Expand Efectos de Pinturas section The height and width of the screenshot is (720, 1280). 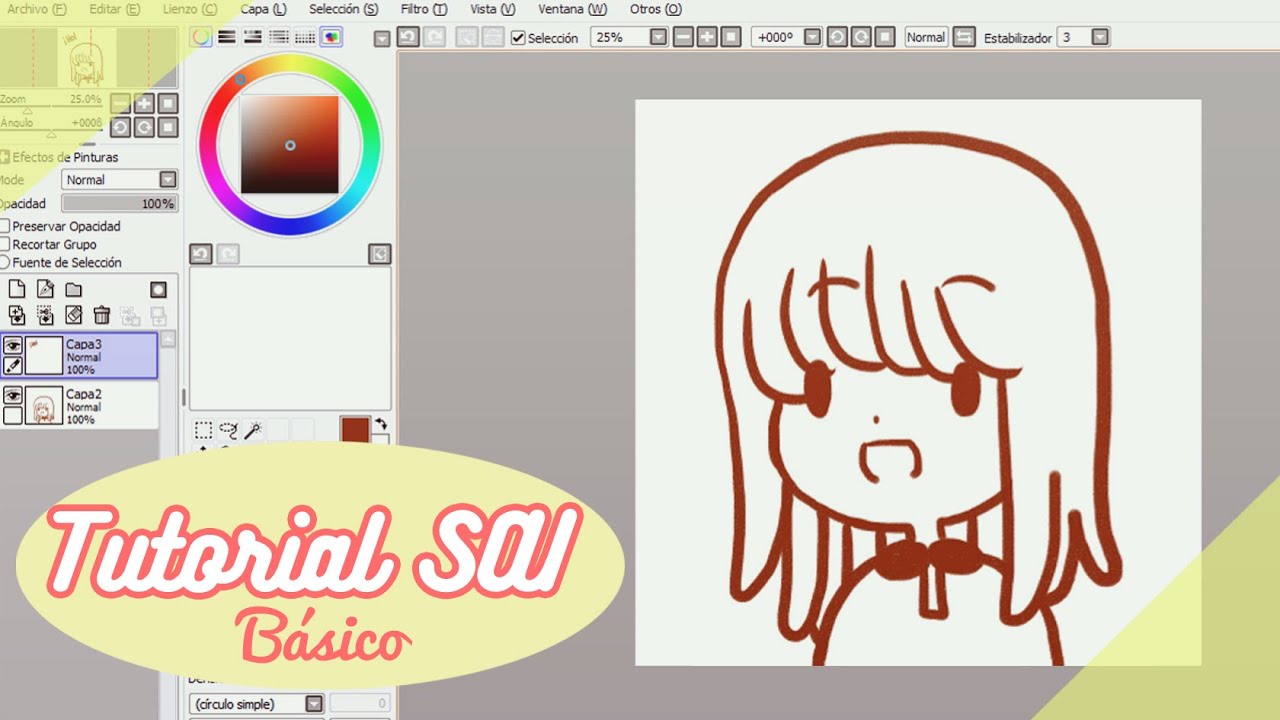tap(5, 157)
